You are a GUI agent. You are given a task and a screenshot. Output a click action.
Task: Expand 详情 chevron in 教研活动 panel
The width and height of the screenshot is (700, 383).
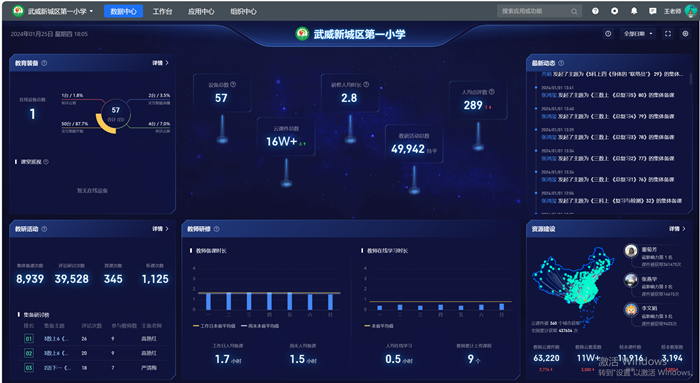(167, 229)
